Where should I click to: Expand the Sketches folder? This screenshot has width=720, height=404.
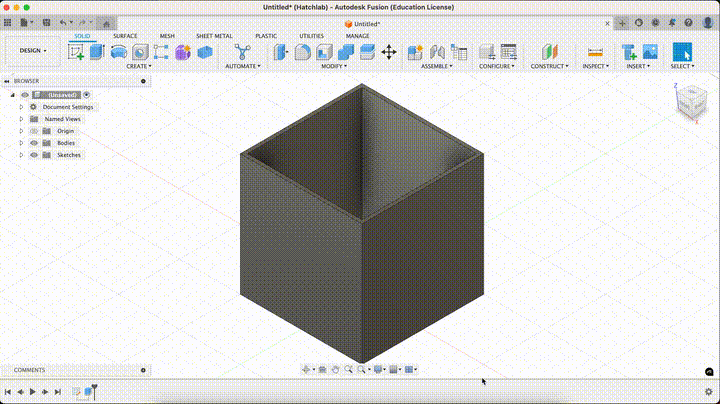[x=21, y=155]
